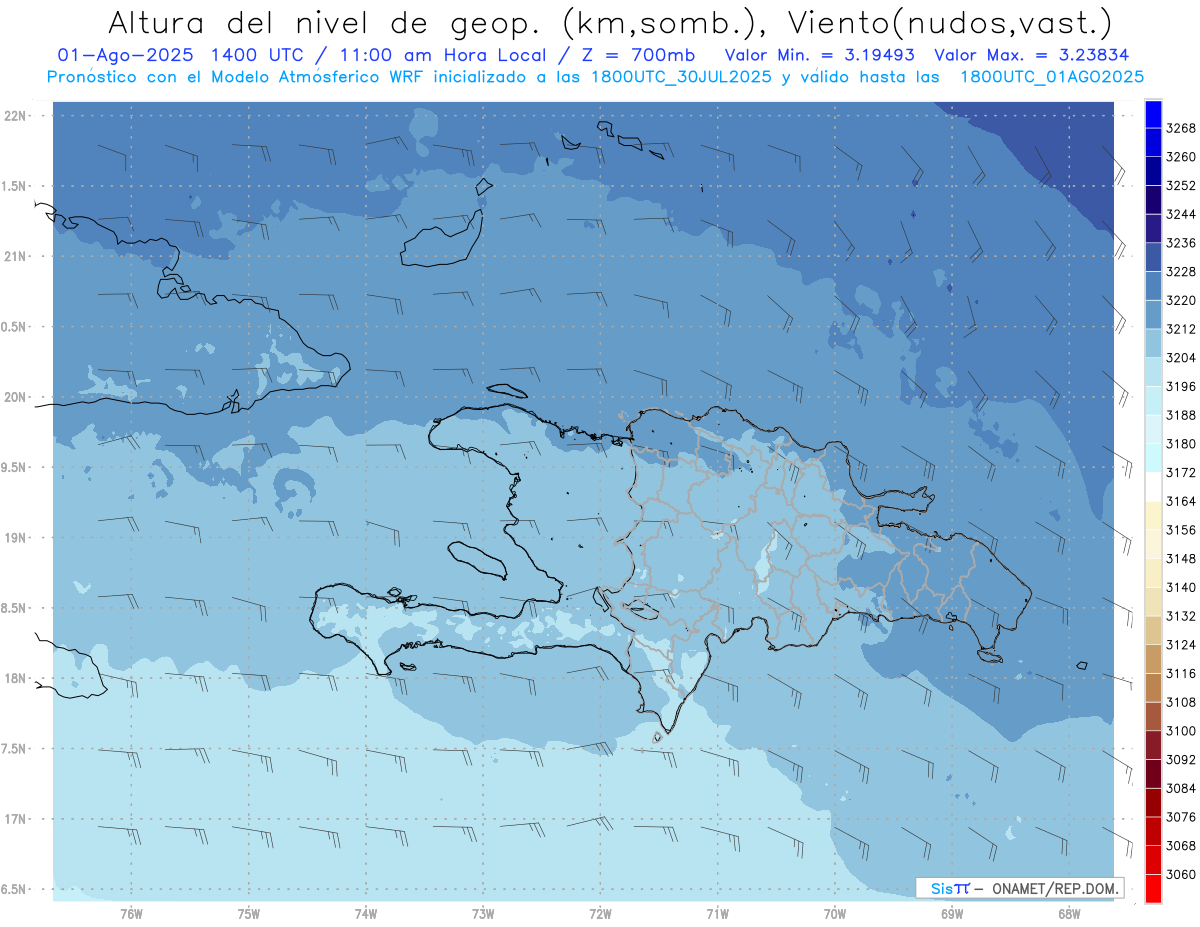Click the 17N latitude label
The width and height of the screenshot is (1200, 927).
click(x=15, y=819)
